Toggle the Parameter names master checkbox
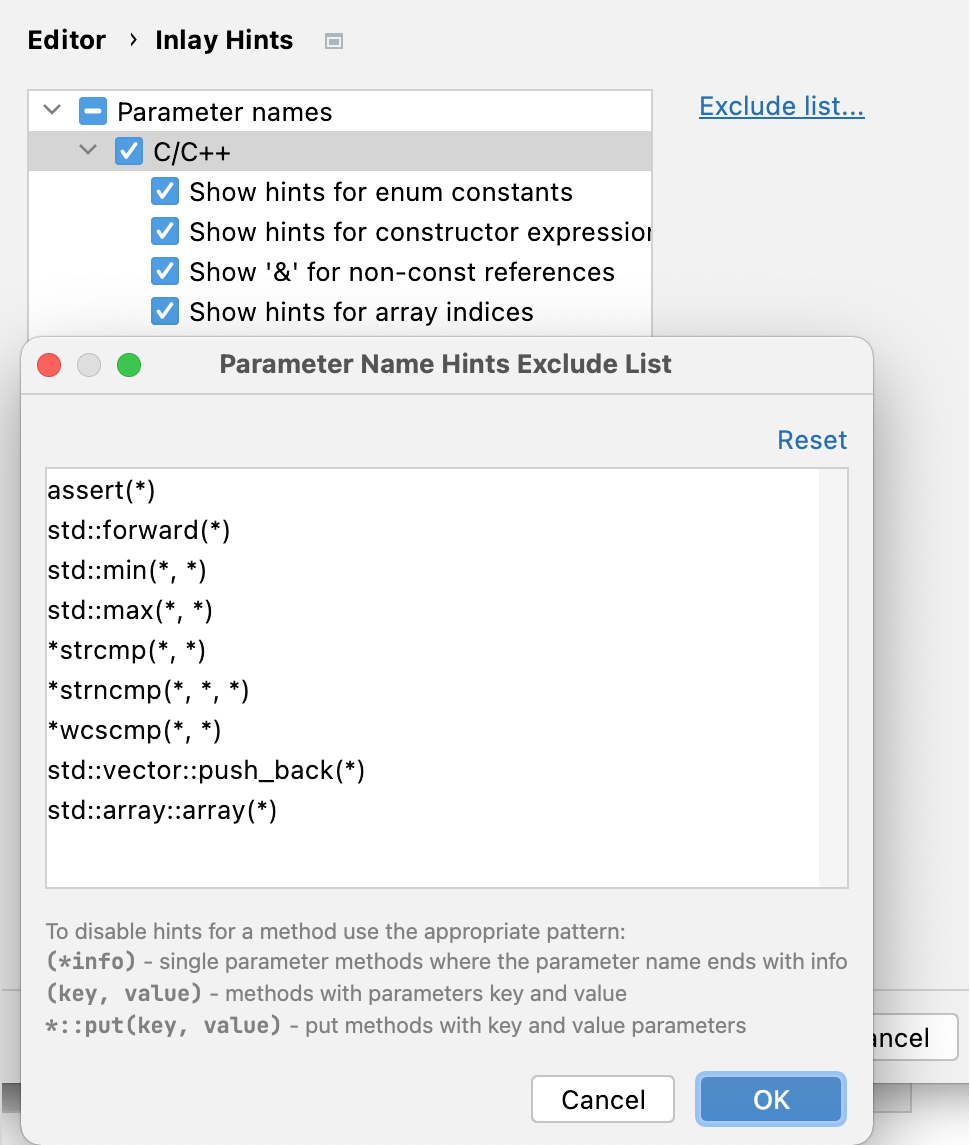This screenshot has height=1145, width=970. (x=92, y=111)
